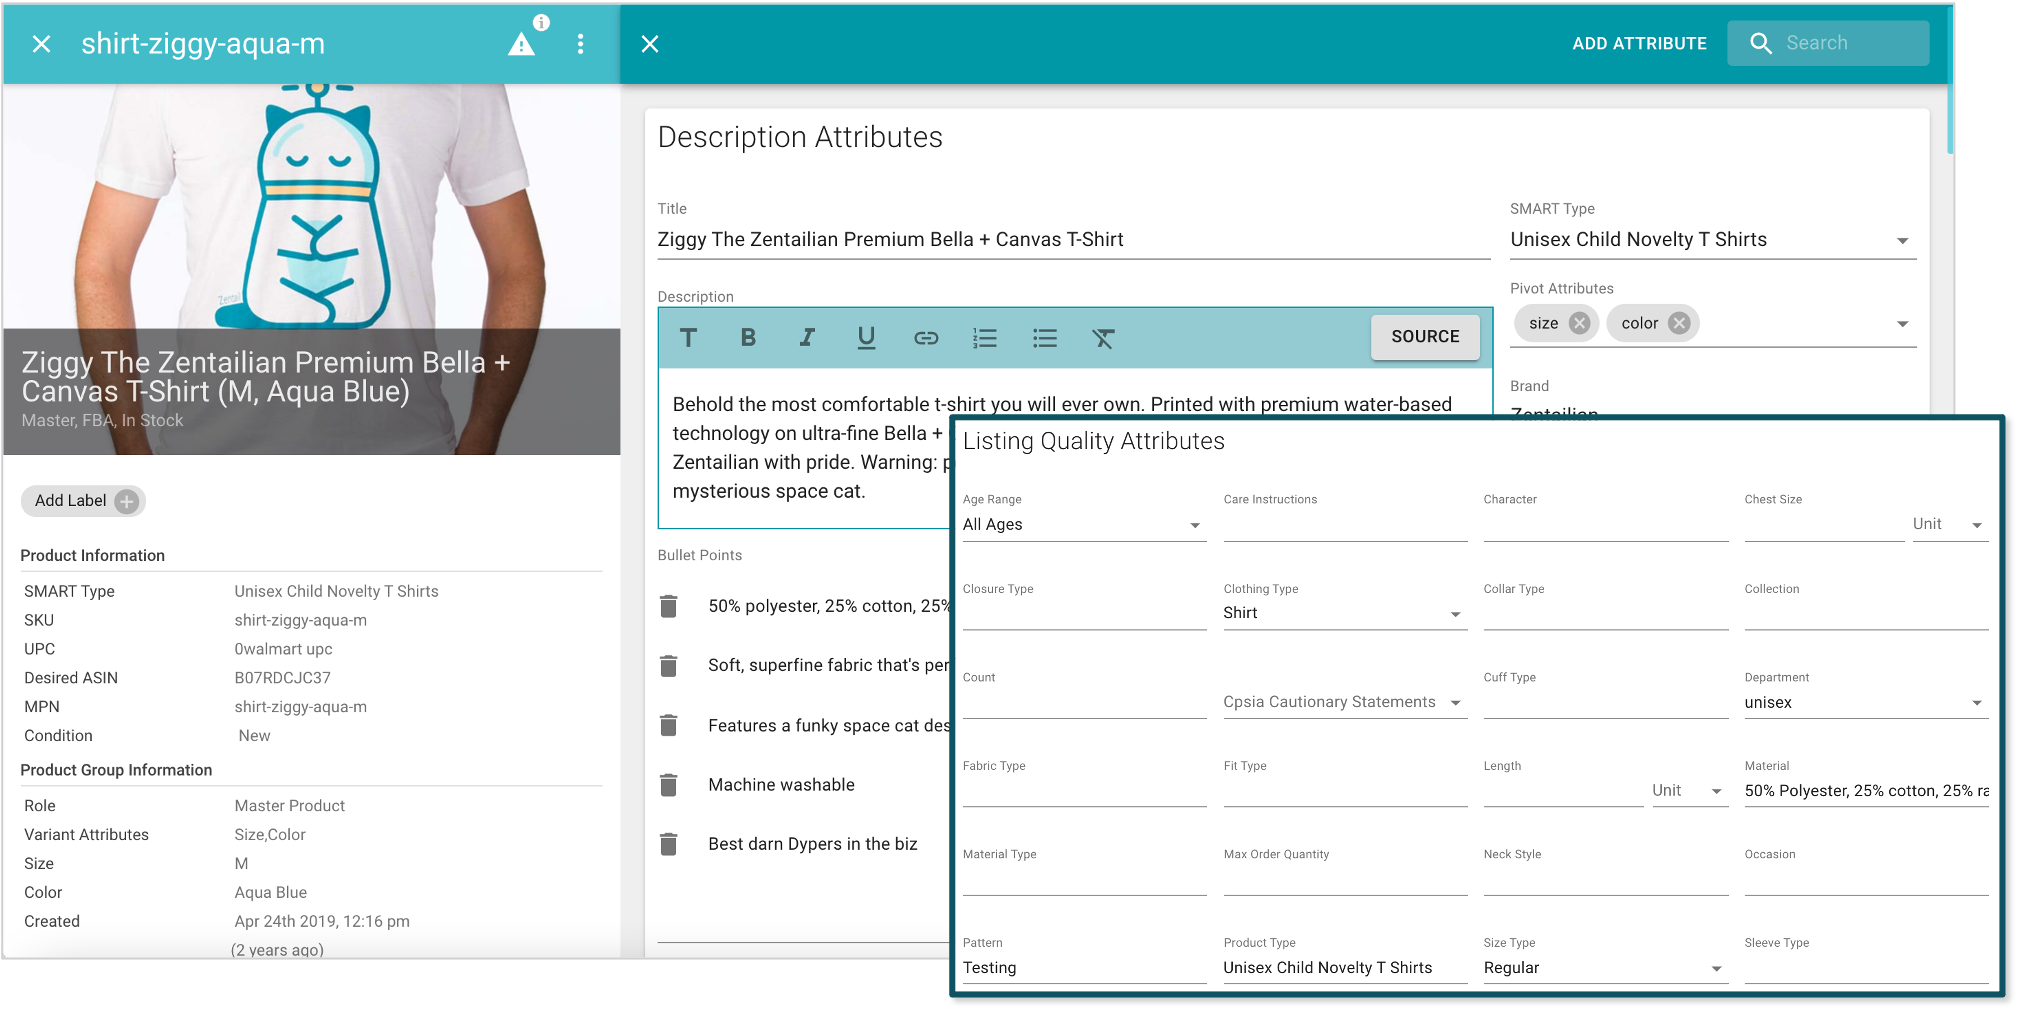2018x1010 pixels.
Task: Click the Fit Type input field
Action: (1344, 791)
